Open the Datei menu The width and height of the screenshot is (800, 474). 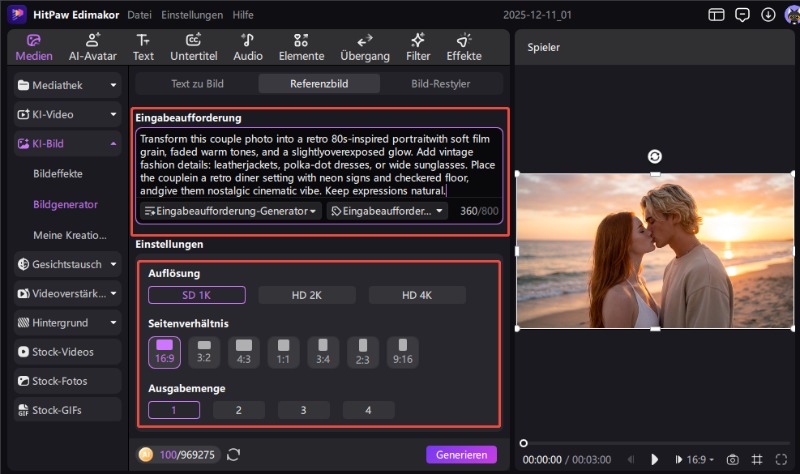139,15
